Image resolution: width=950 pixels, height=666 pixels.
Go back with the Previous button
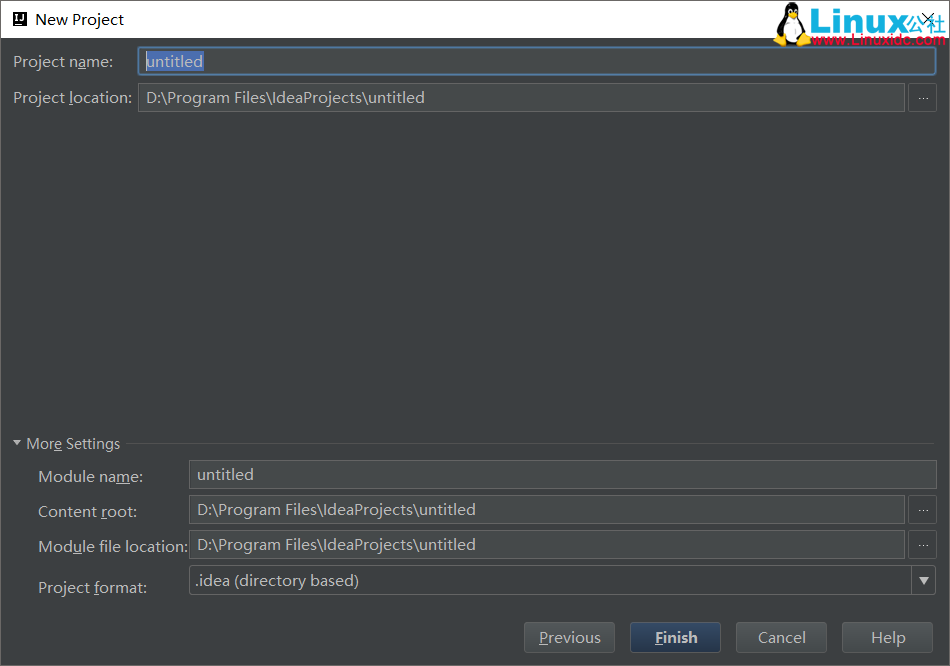click(x=570, y=638)
